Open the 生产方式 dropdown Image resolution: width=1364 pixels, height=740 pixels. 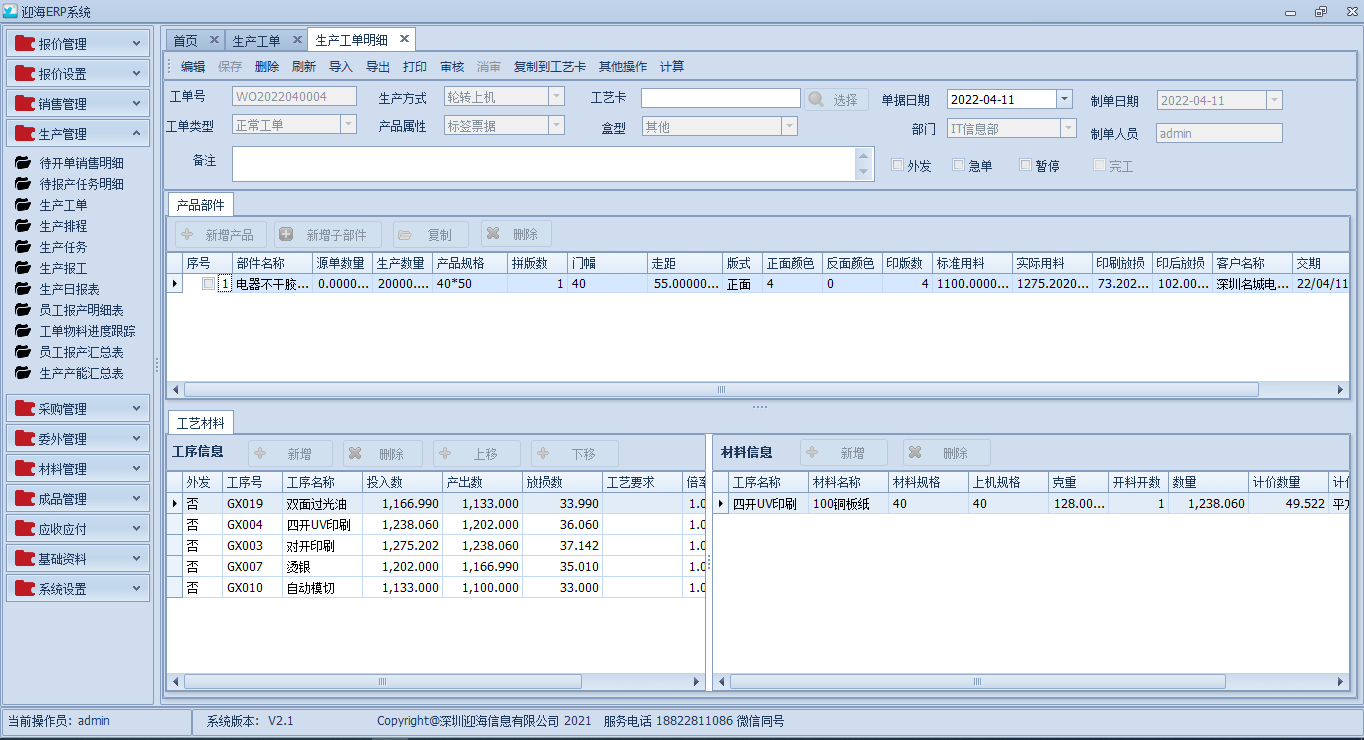click(557, 97)
